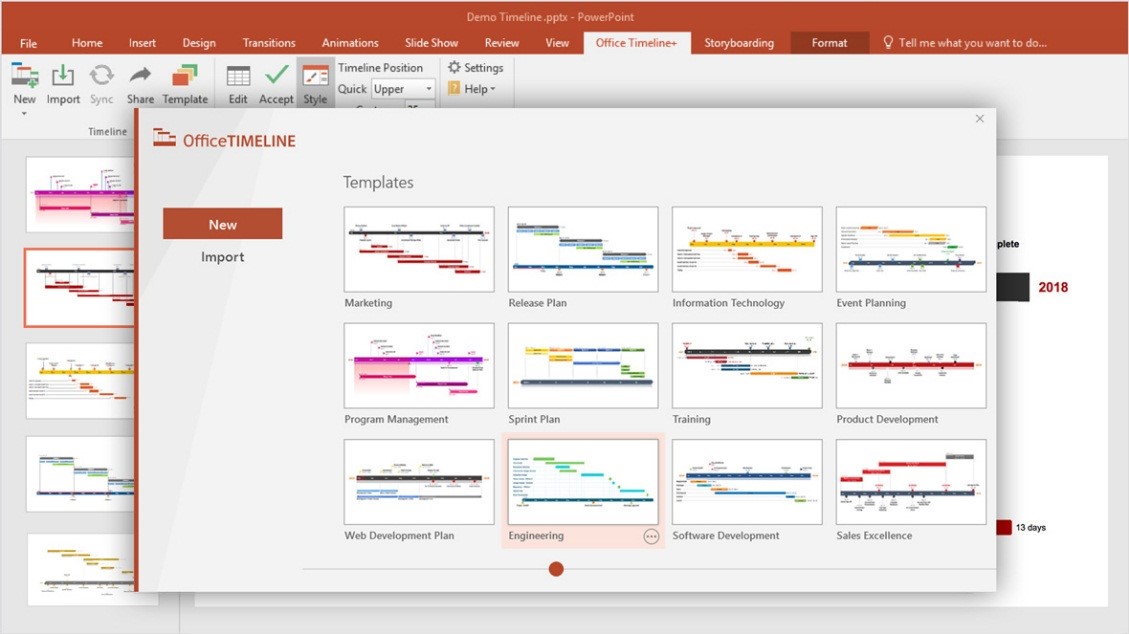Image resolution: width=1129 pixels, height=634 pixels.
Task: Select the Office Timeline+ tab
Action: 637,43
